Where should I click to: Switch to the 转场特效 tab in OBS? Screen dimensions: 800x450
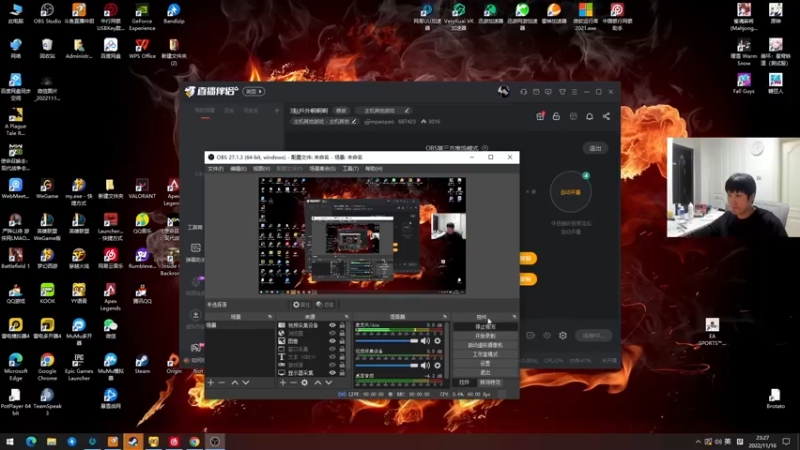pyautogui.click(x=490, y=382)
